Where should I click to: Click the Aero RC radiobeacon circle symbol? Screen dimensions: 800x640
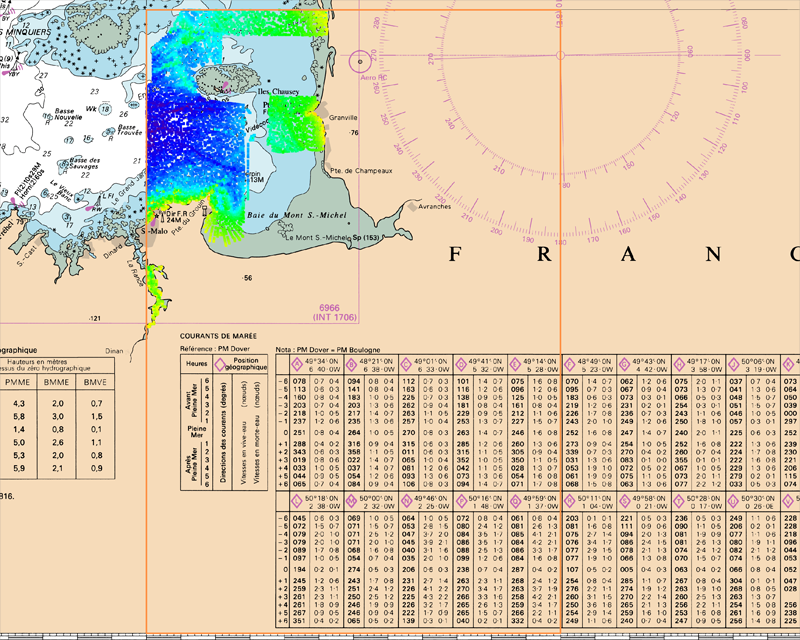(x=362, y=62)
